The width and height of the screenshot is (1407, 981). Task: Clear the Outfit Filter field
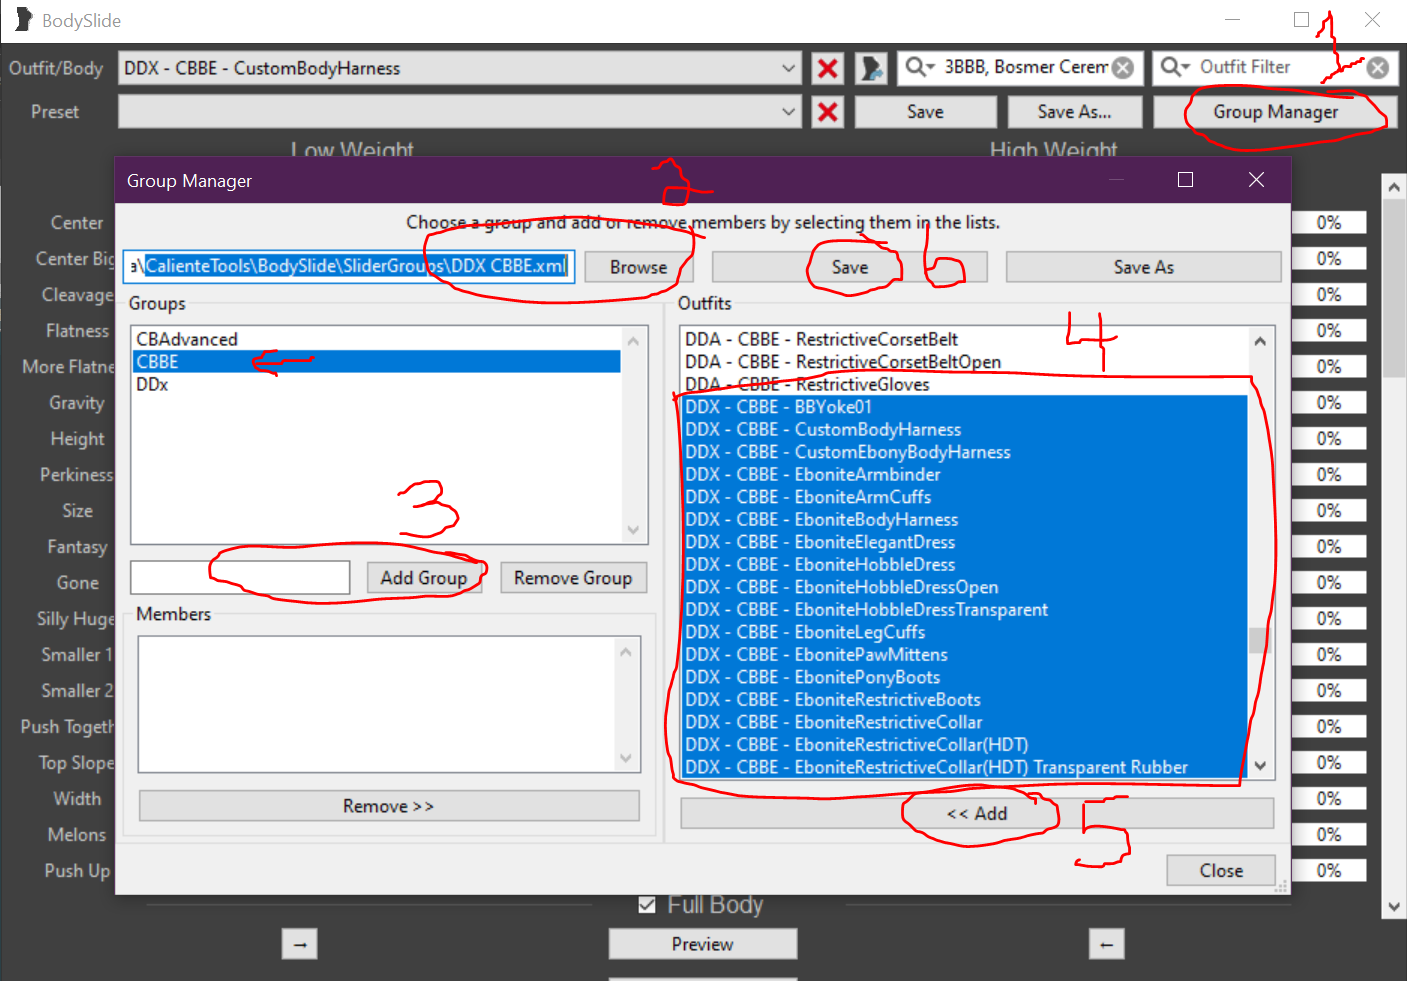(1378, 68)
